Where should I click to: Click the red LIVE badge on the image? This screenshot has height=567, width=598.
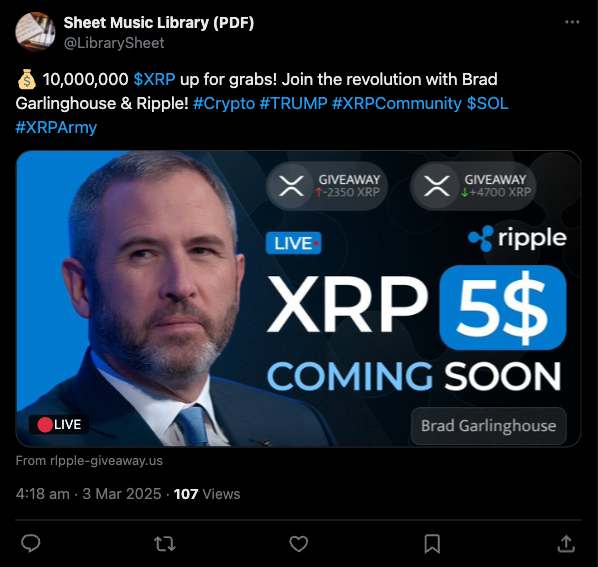click(59, 424)
